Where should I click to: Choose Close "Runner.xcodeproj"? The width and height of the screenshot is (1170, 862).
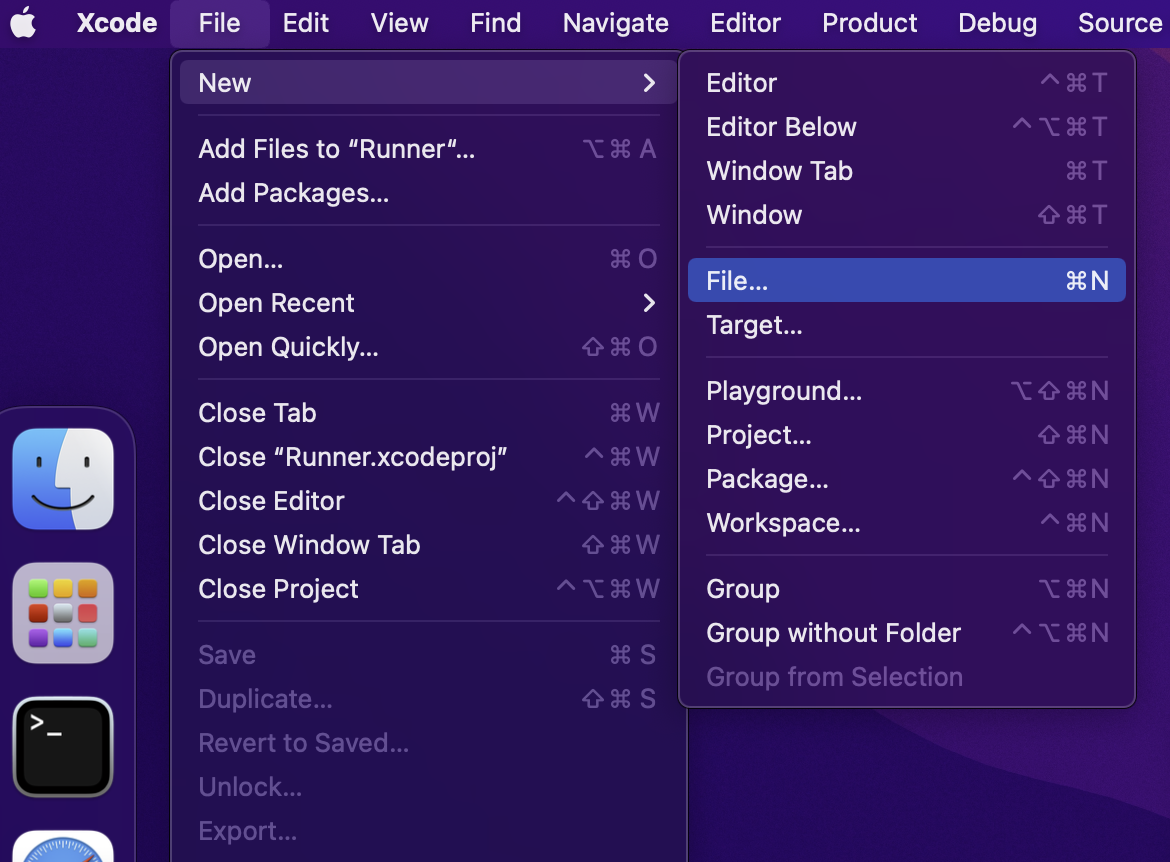(428, 457)
